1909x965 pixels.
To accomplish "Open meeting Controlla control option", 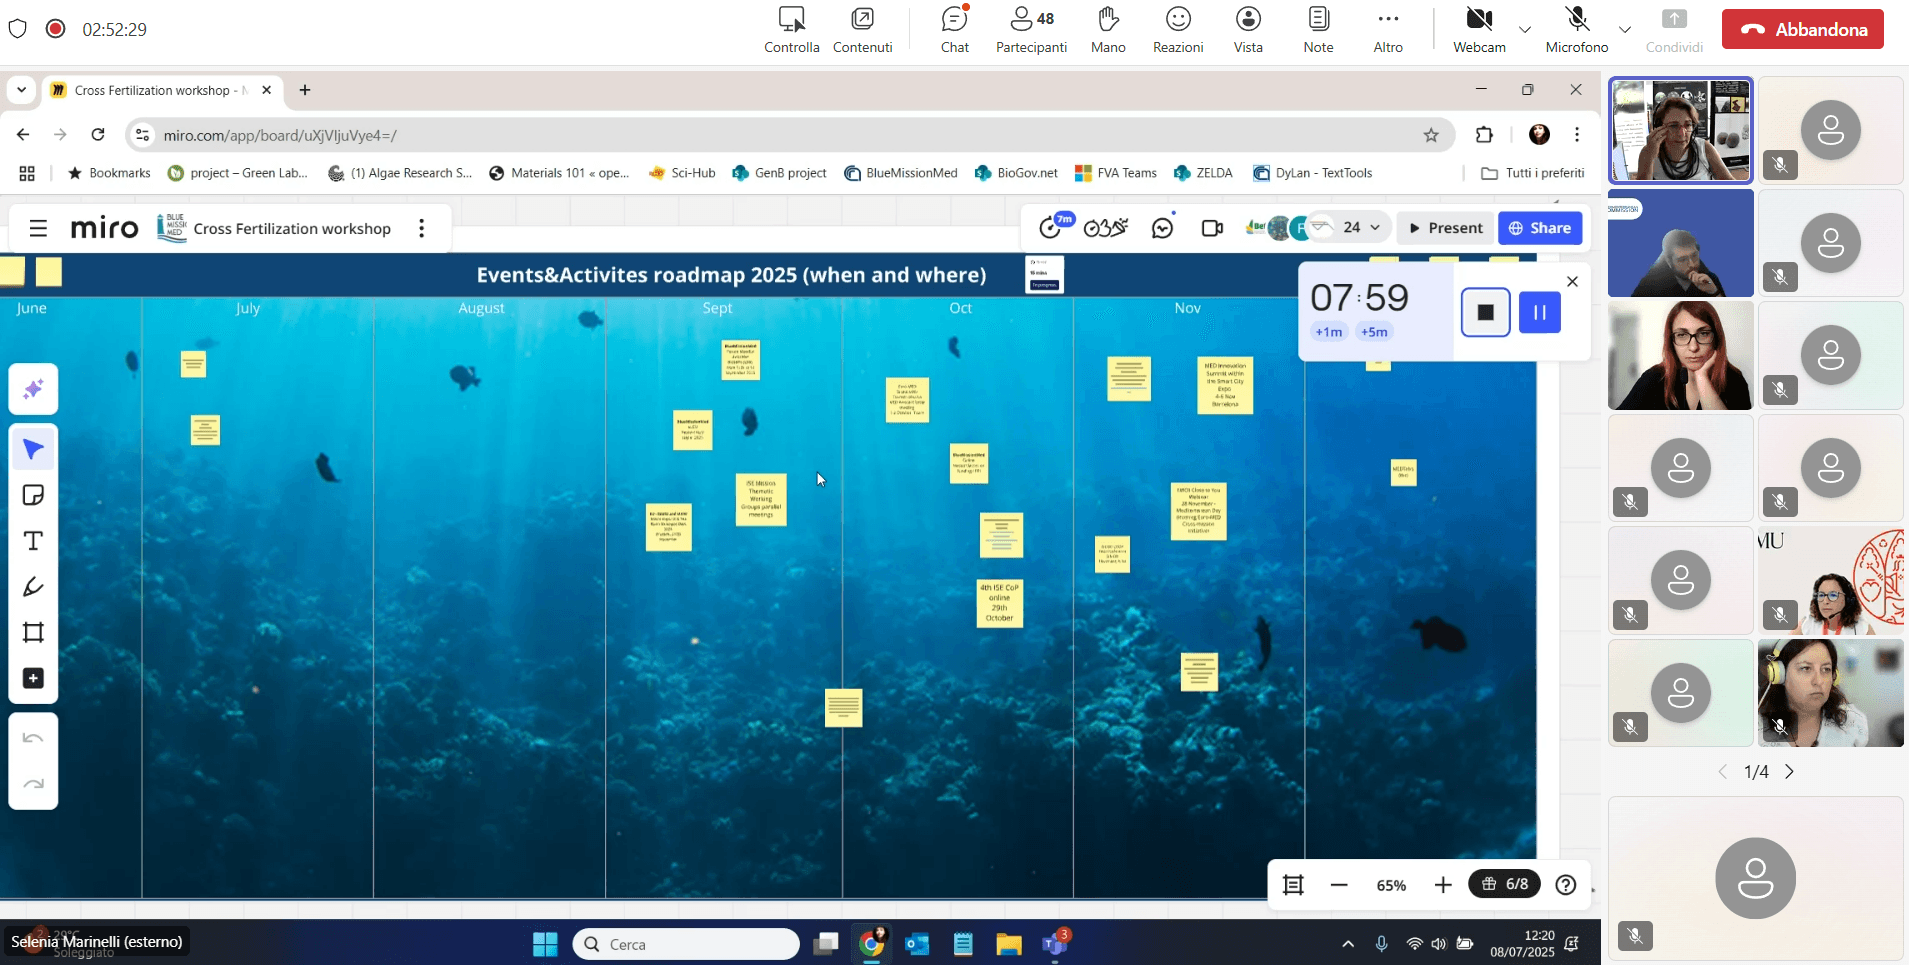I will pyautogui.click(x=792, y=30).
